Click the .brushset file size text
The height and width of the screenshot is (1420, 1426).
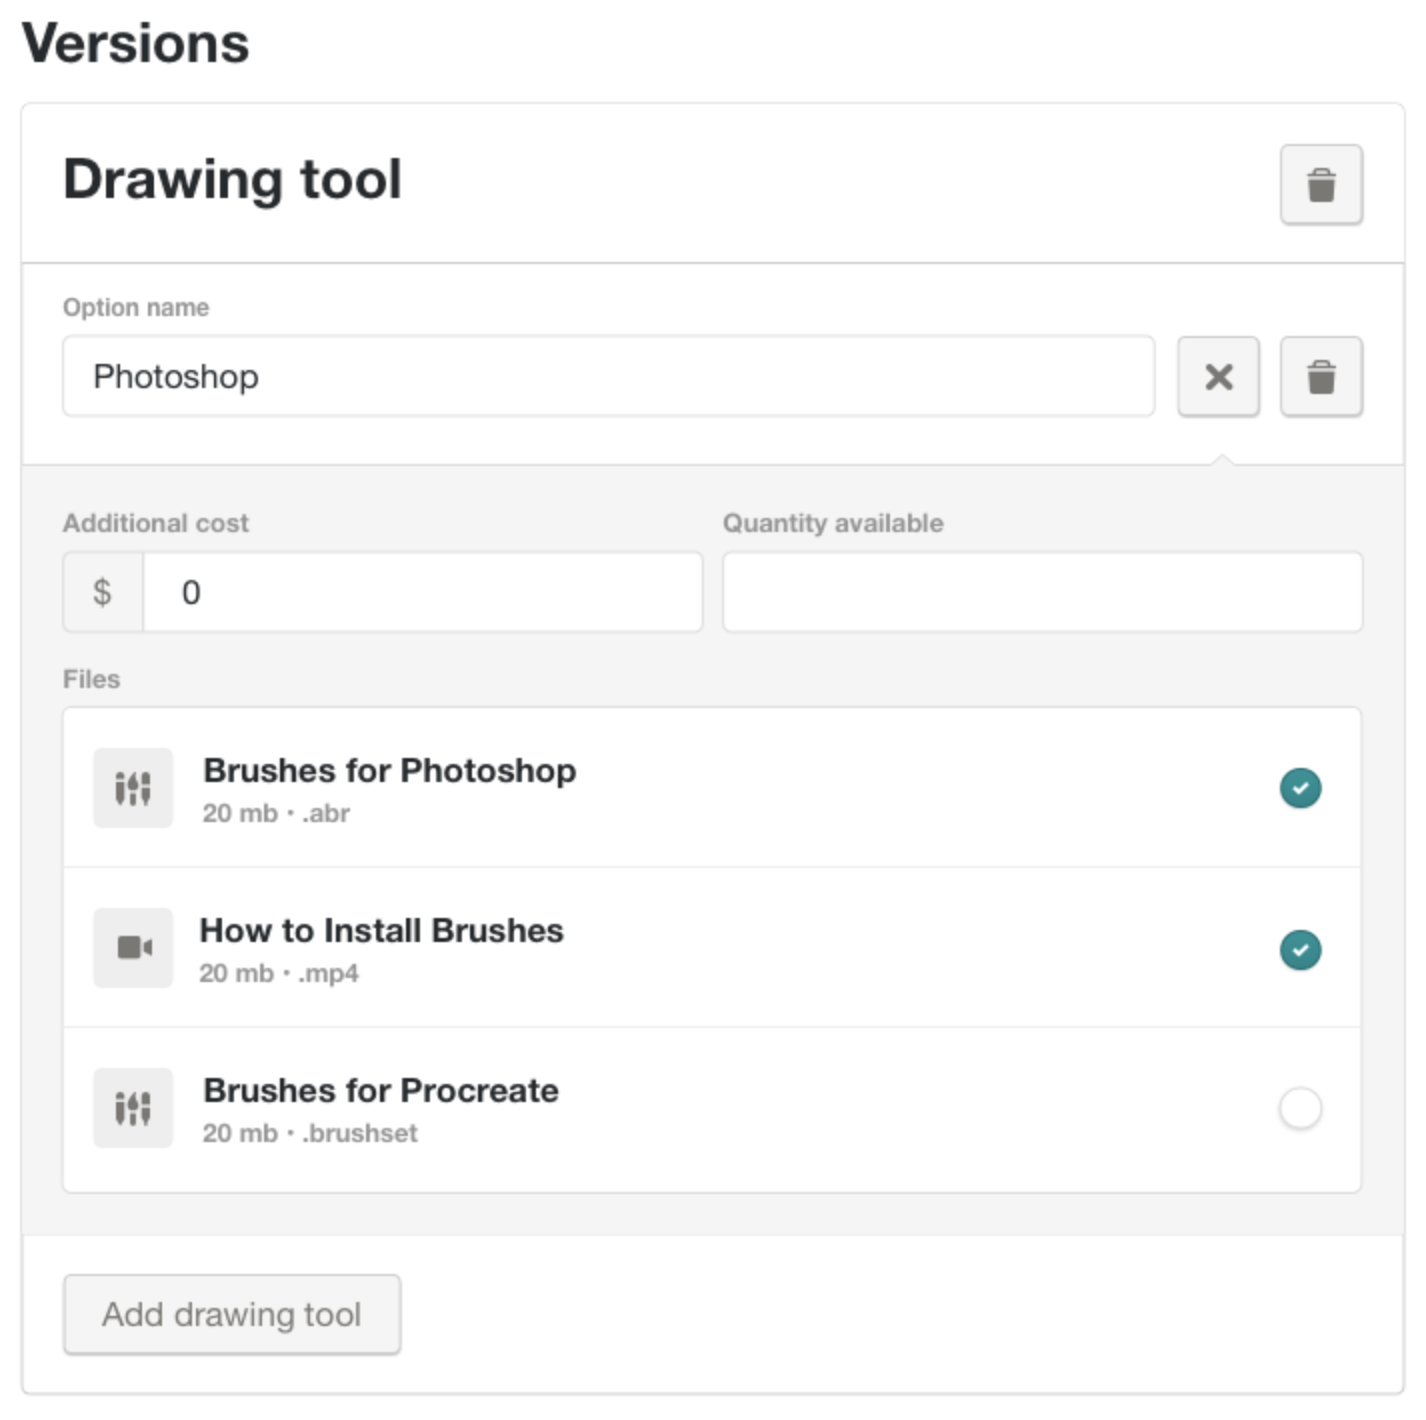(310, 1133)
